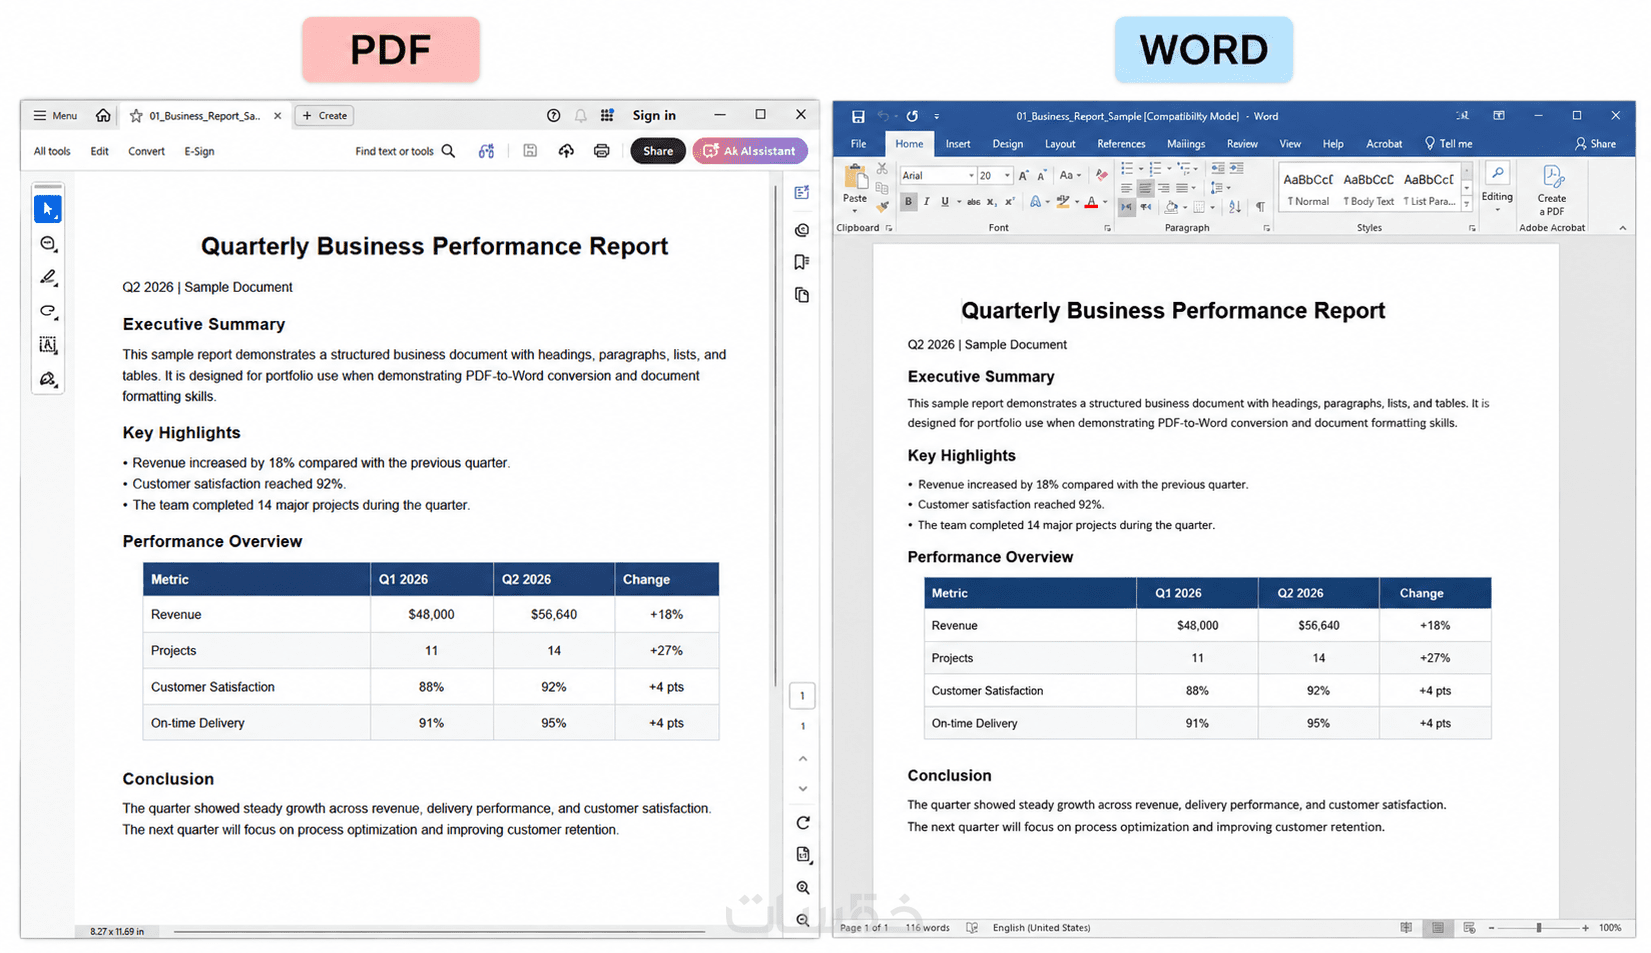The image size is (1651, 953).
Task: Toggle align left in Word paragraph group
Action: (1127, 188)
